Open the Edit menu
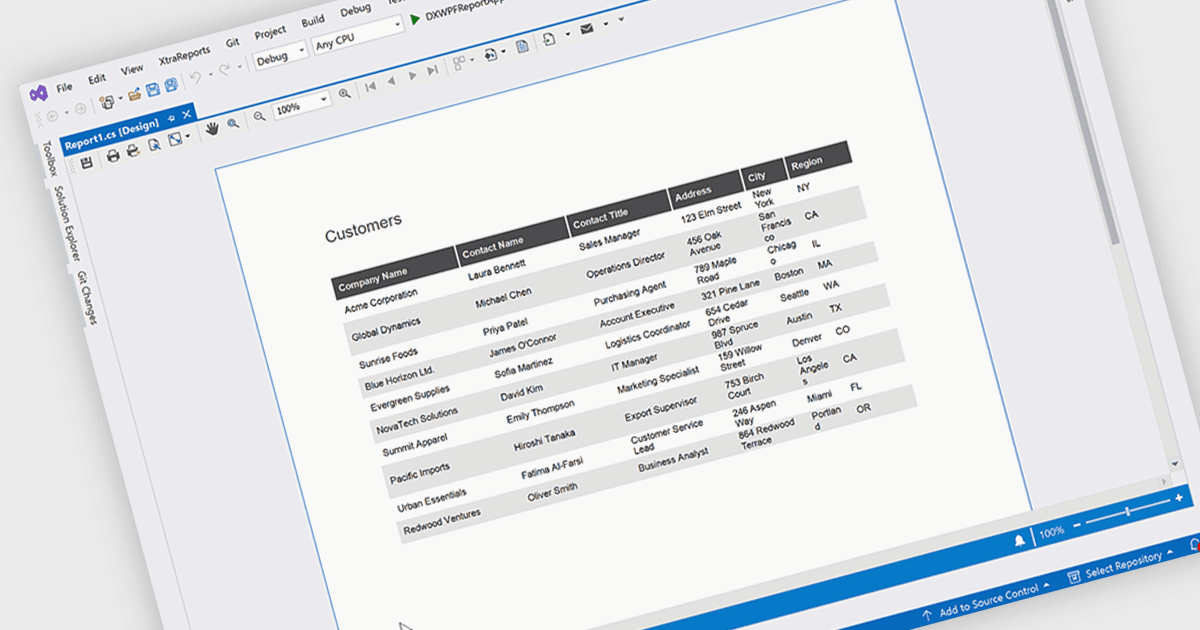 point(97,79)
